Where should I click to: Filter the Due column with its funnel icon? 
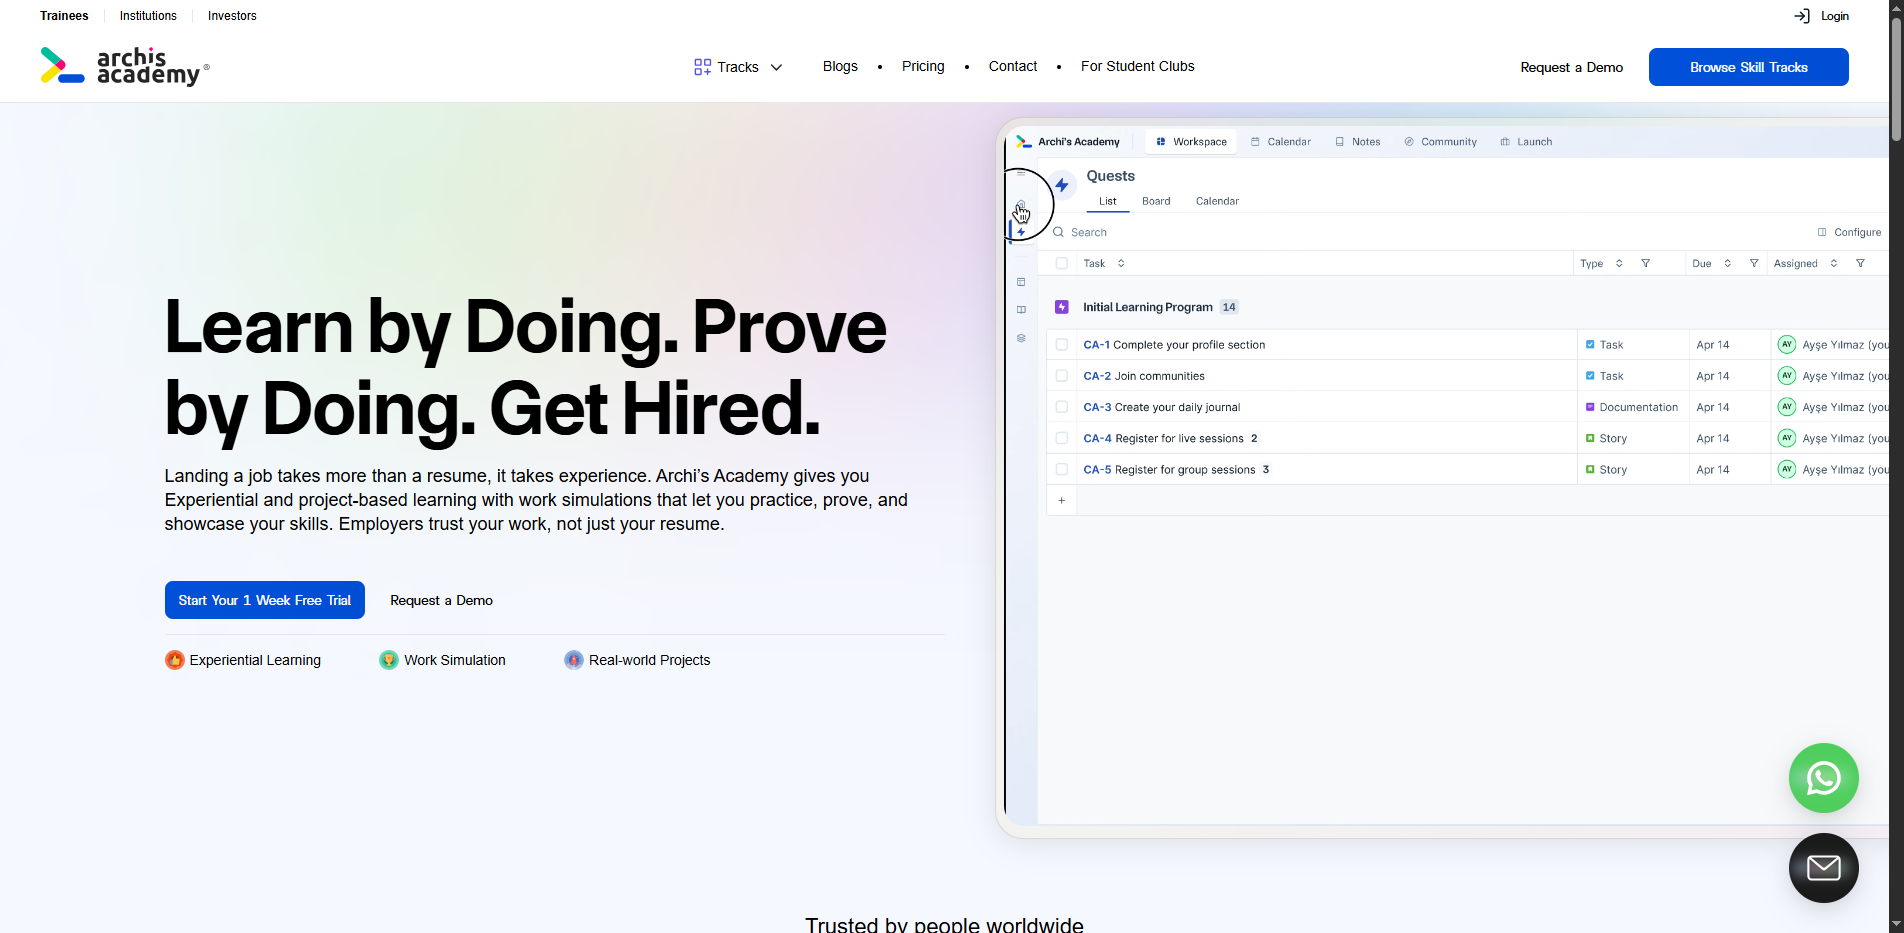coord(1754,263)
